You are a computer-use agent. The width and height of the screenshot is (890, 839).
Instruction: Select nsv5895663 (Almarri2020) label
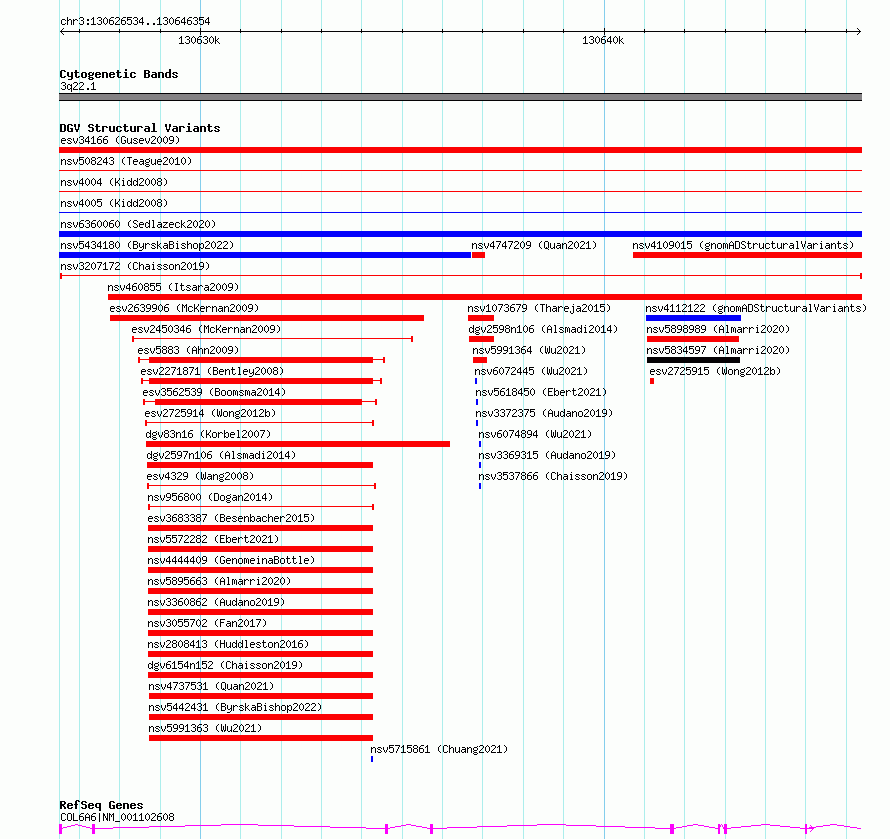click(219, 581)
